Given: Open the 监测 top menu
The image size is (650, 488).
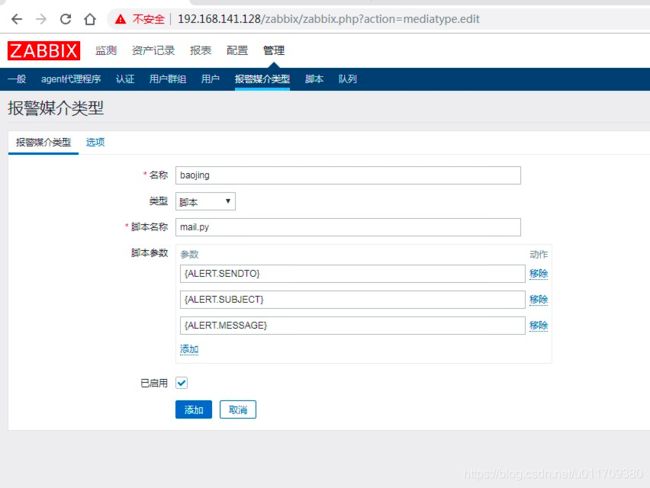Looking at the screenshot, I should [x=106, y=51].
